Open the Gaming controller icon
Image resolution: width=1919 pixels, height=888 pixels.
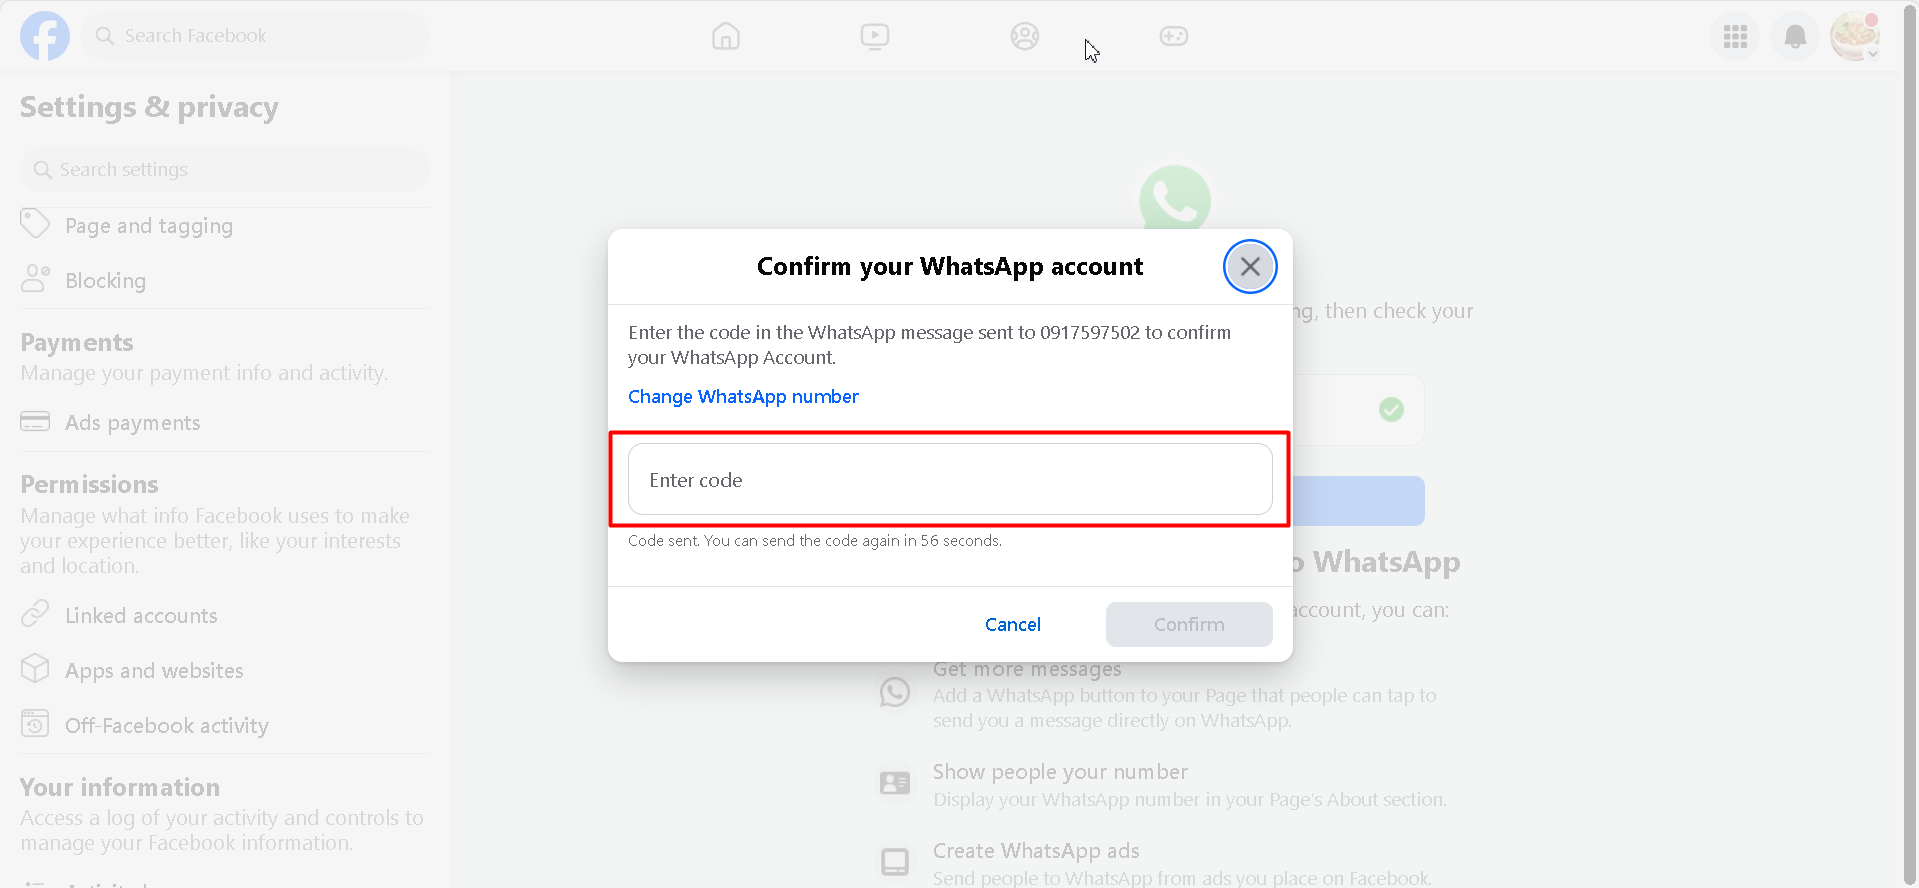pos(1174,37)
